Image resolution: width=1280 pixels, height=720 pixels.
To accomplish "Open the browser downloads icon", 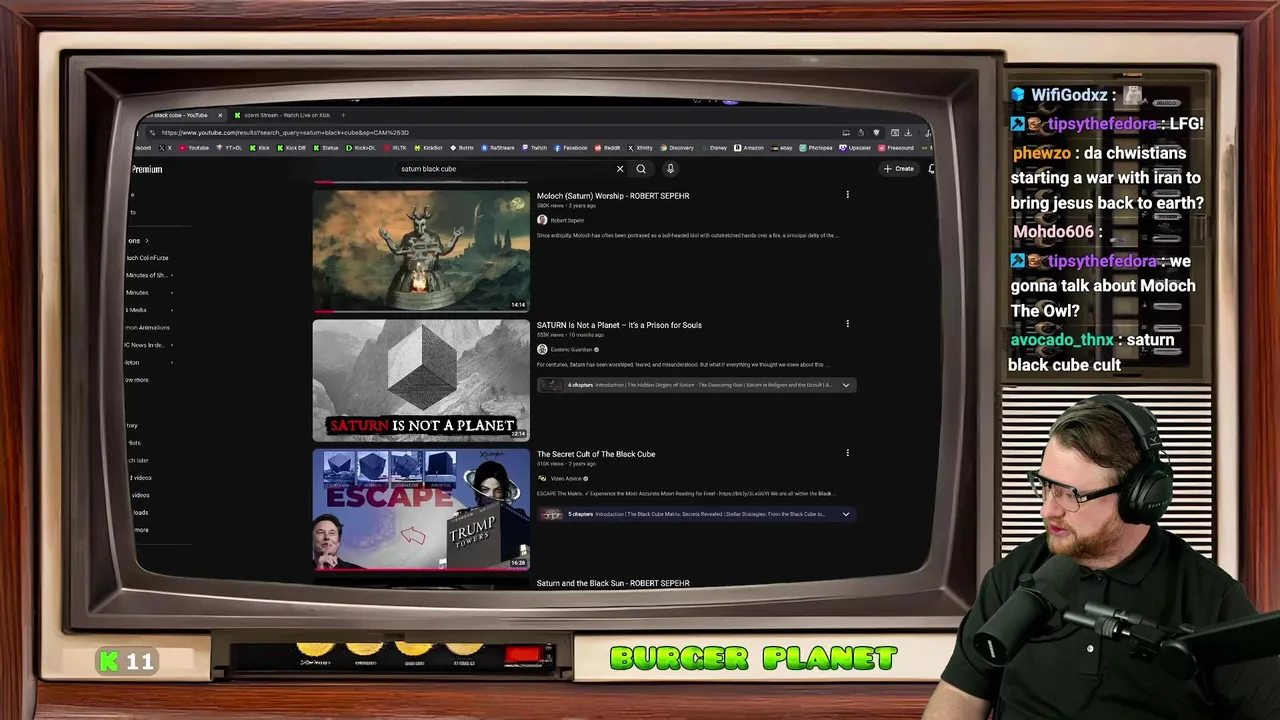I will (908, 132).
